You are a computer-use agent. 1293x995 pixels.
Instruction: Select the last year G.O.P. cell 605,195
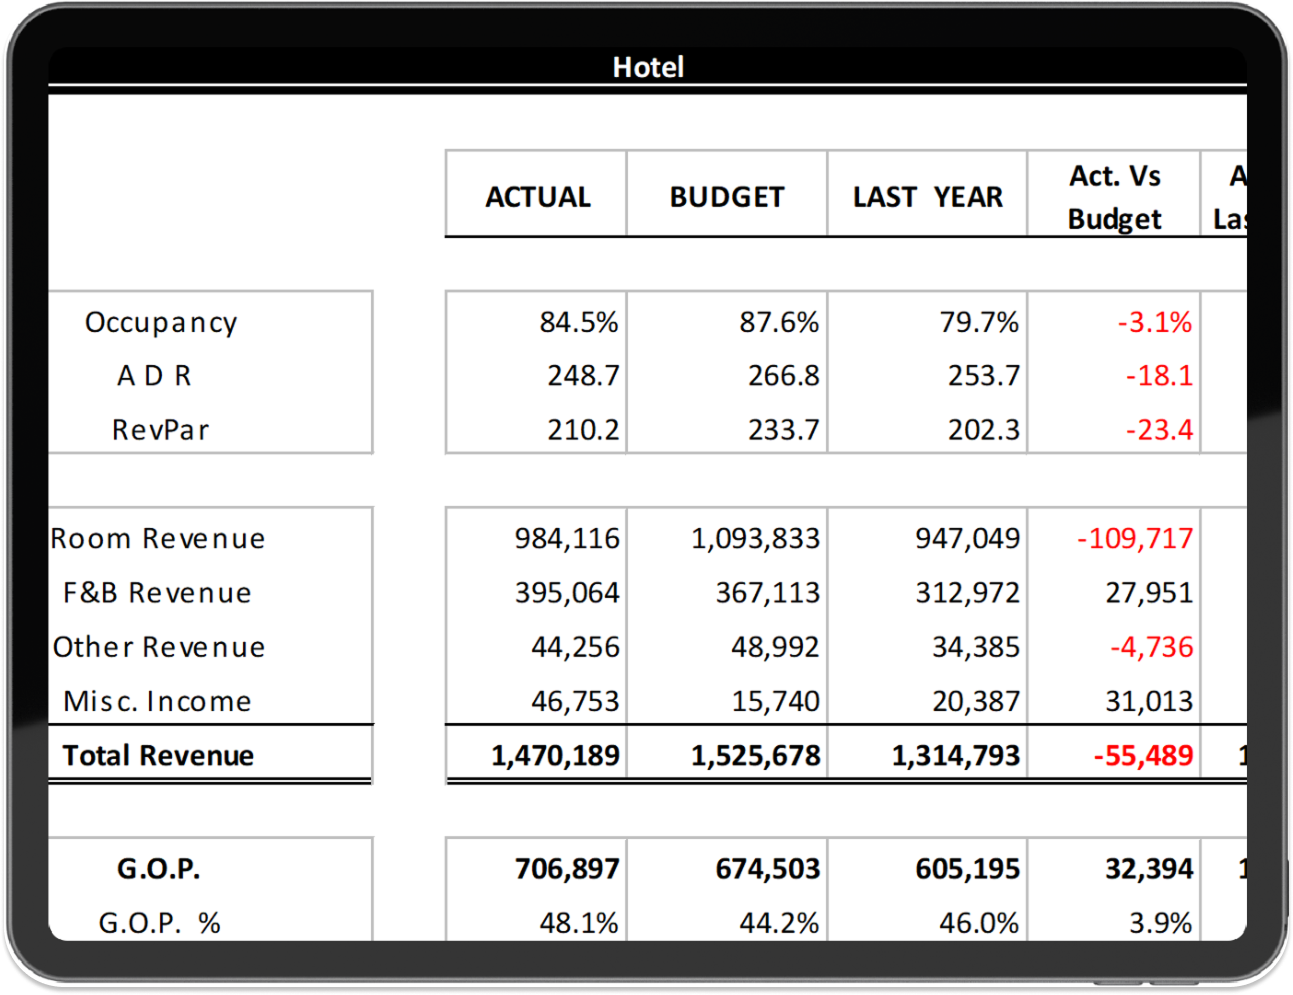coord(967,868)
